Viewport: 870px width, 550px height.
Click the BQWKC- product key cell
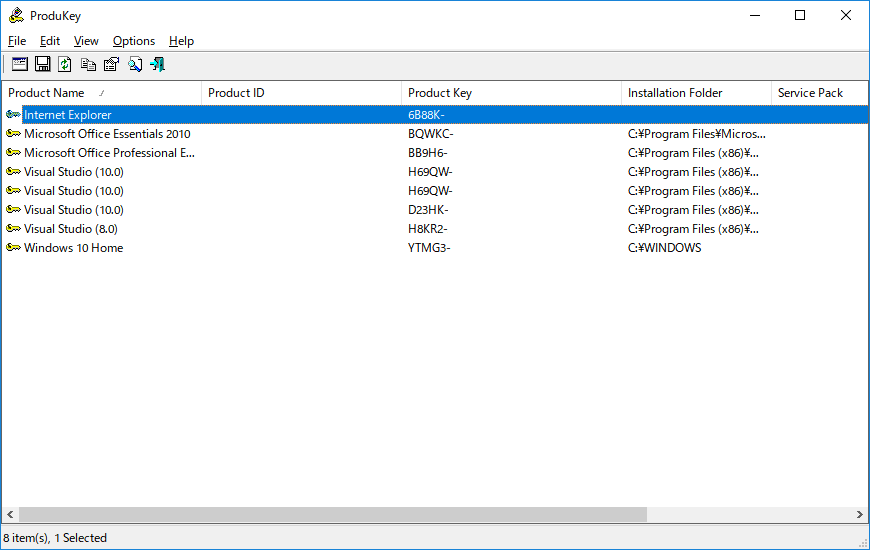431,134
